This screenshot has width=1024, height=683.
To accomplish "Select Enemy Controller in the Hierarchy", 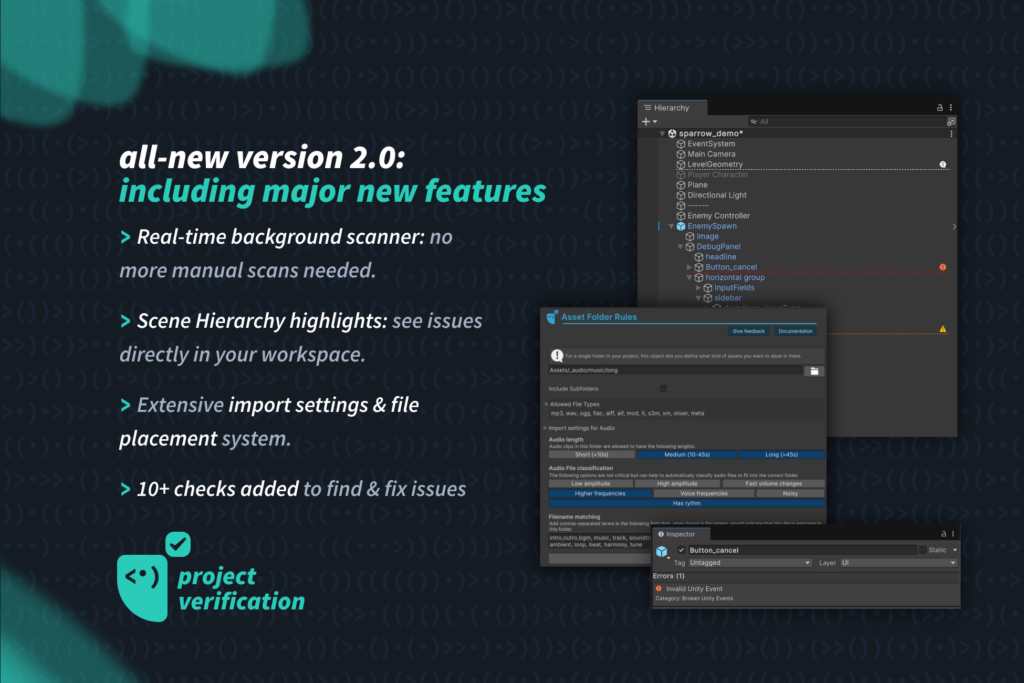I will coord(718,215).
